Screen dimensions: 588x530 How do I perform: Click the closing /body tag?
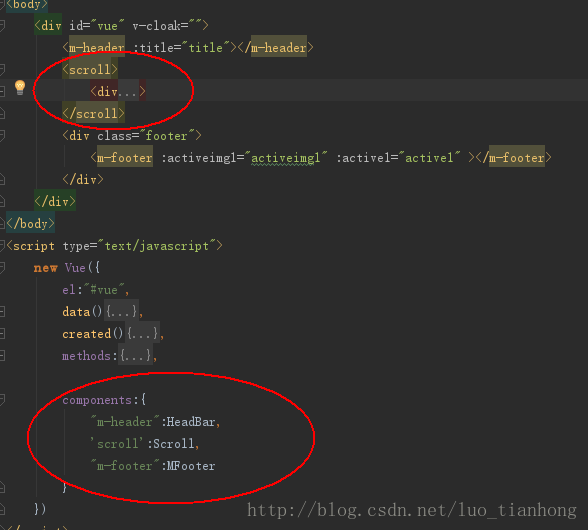31,224
